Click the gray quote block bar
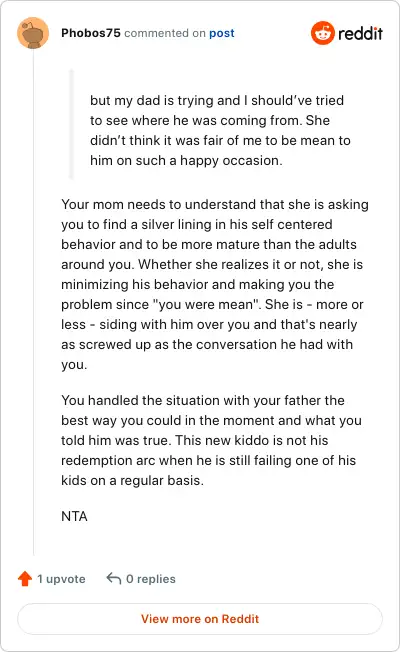This screenshot has width=400, height=652. pos(71,124)
